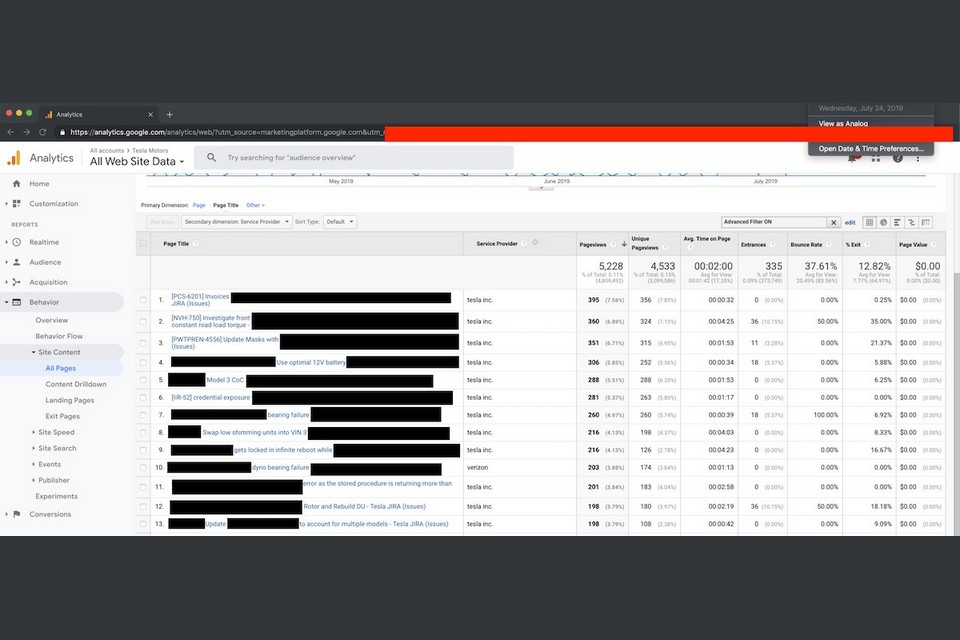Open Rotor and Rebuild DU link
The width and height of the screenshot is (960, 640).
pos(364,506)
